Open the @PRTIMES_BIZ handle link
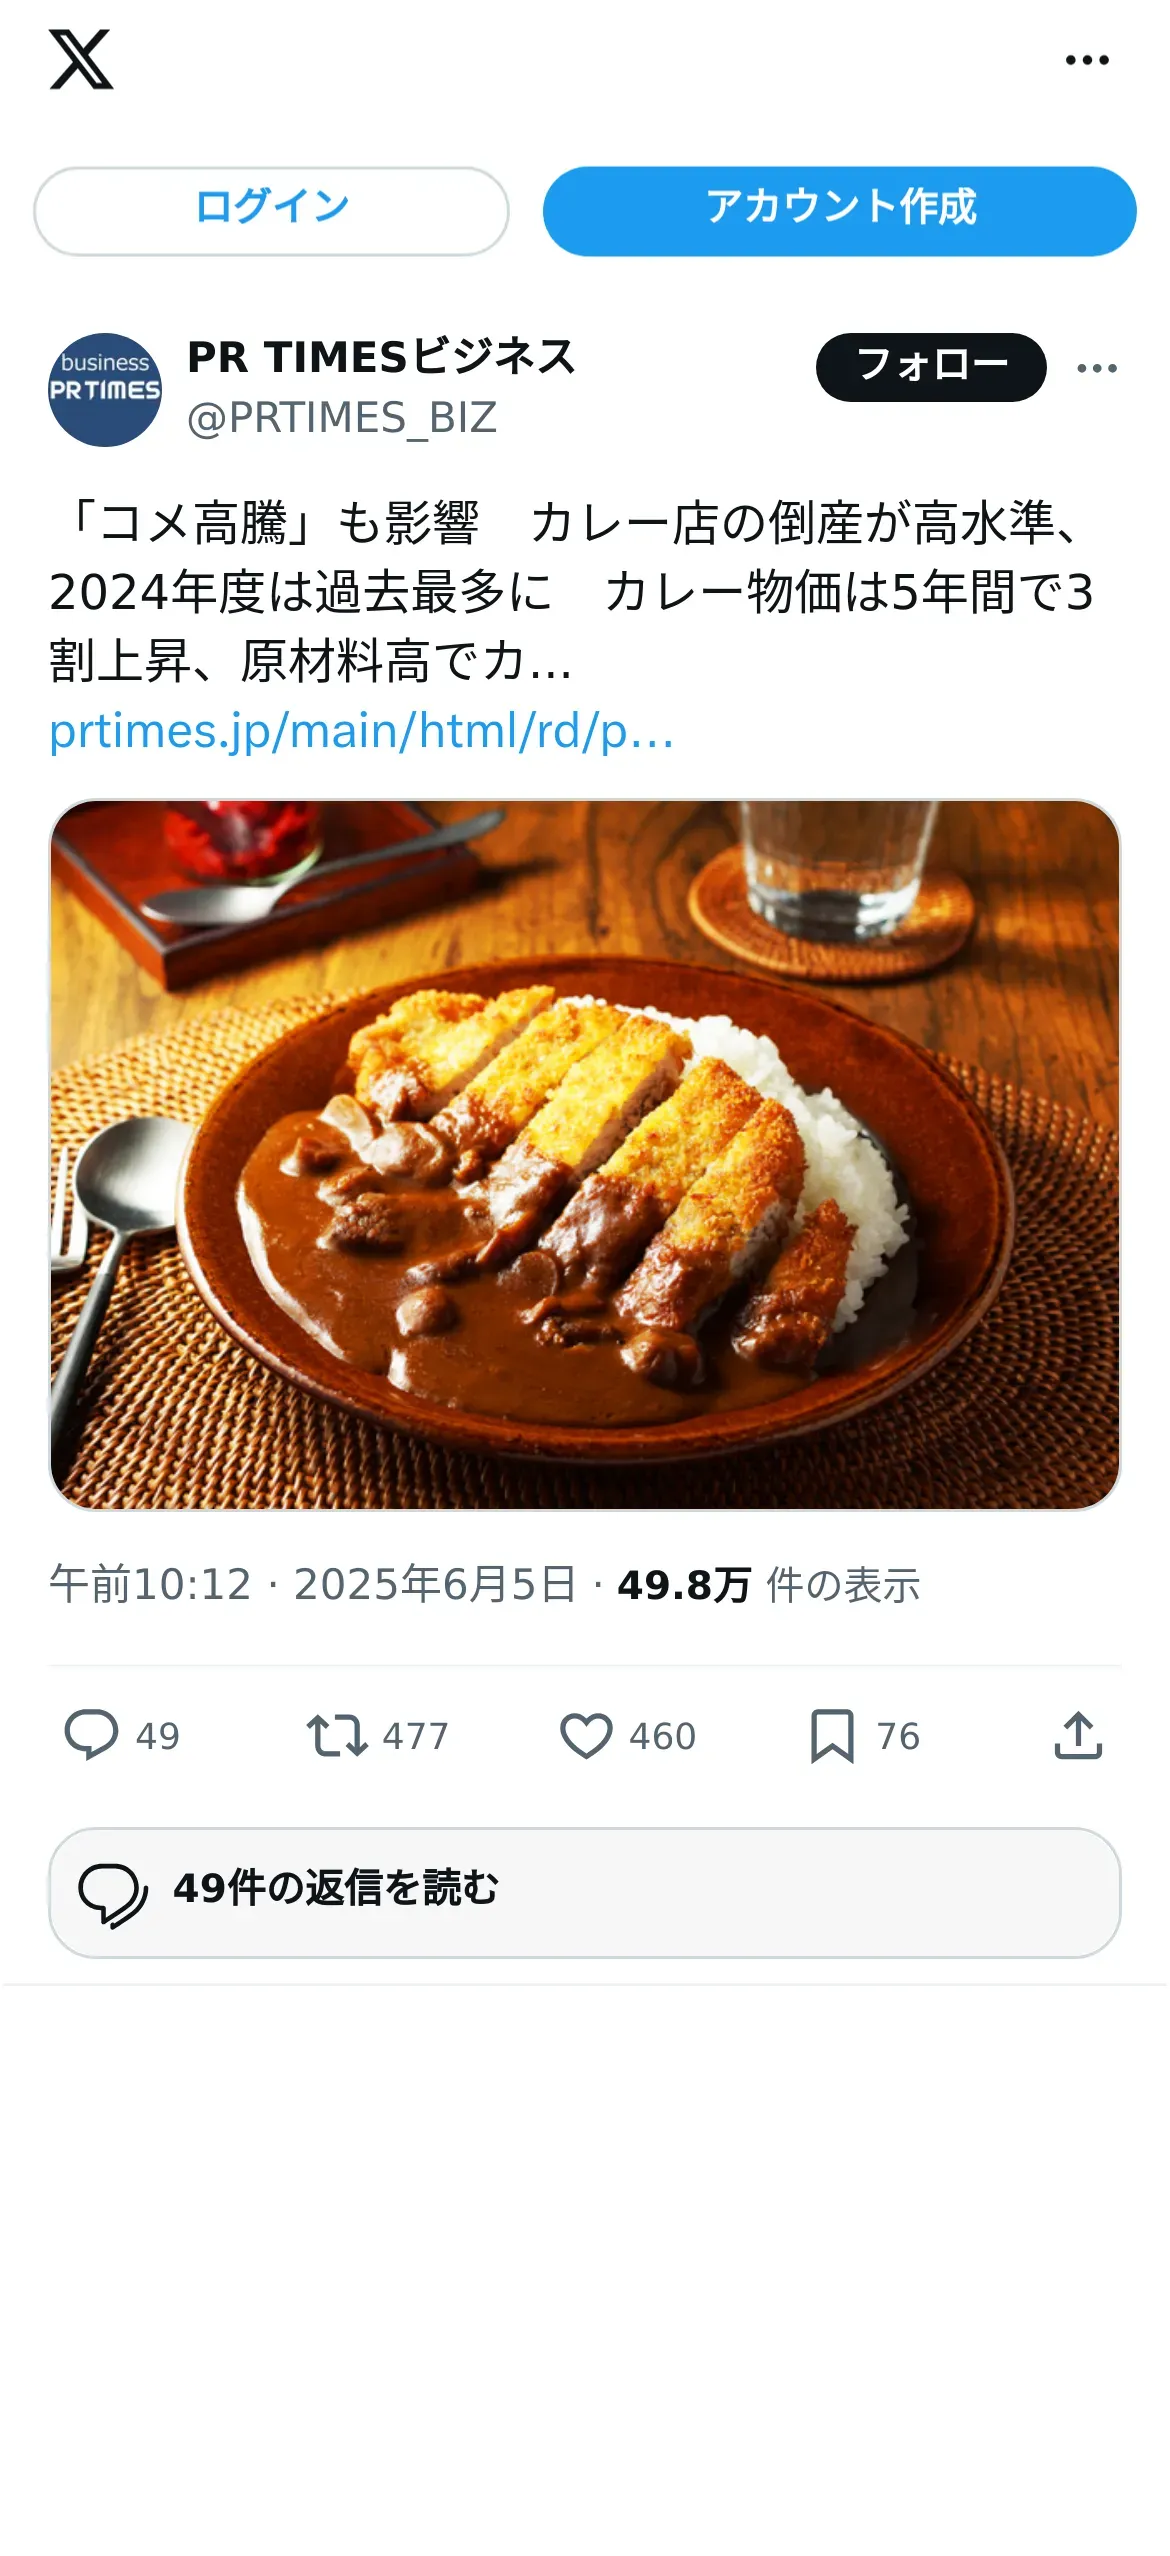The height and width of the screenshot is (2556, 1170). point(342,418)
